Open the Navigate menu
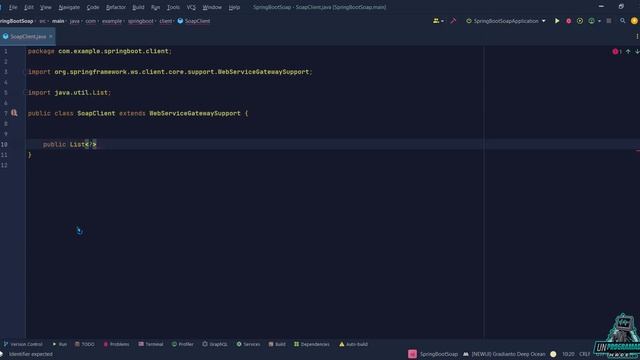This screenshot has height=360, width=640. point(69,7)
